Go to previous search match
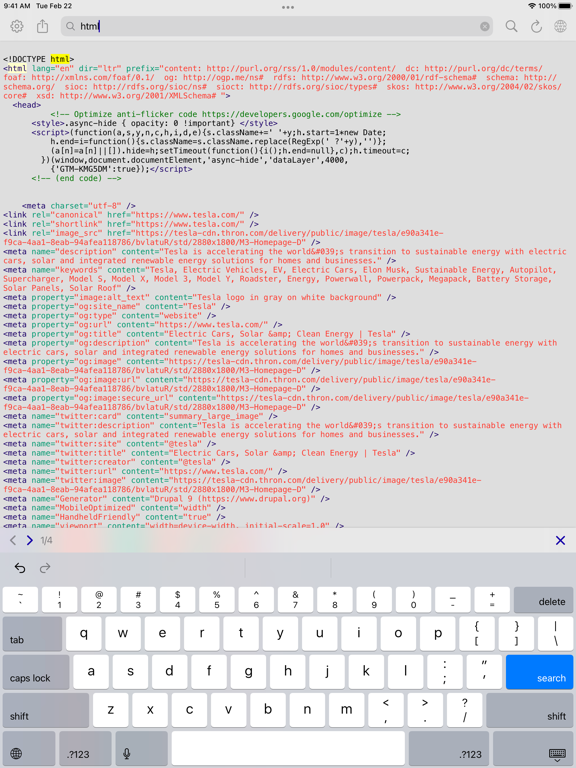Screen dimensions: 576x768 [13, 540]
